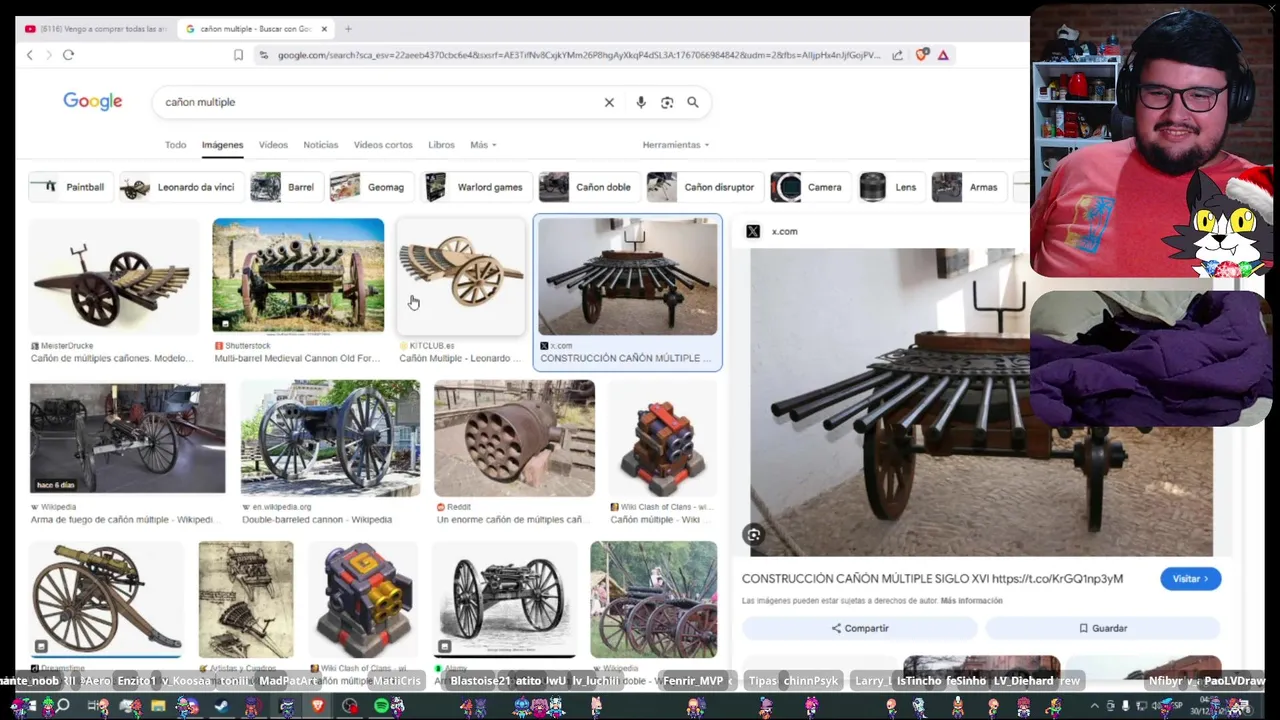Select the Lens filter chip
This screenshot has height=720, width=1280.
(x=890, y=187)
